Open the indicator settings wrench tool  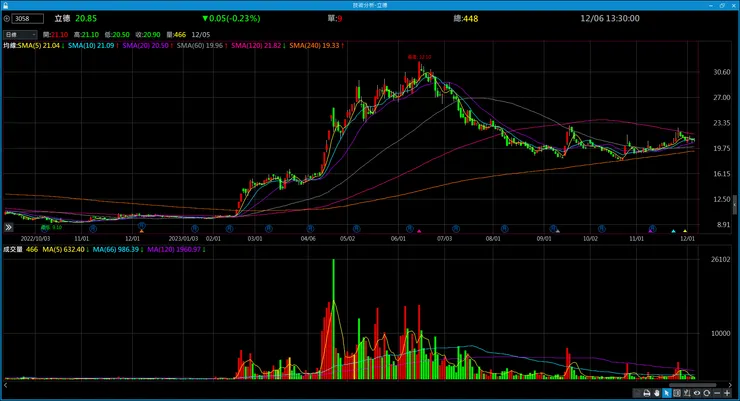tap(687, 393)
